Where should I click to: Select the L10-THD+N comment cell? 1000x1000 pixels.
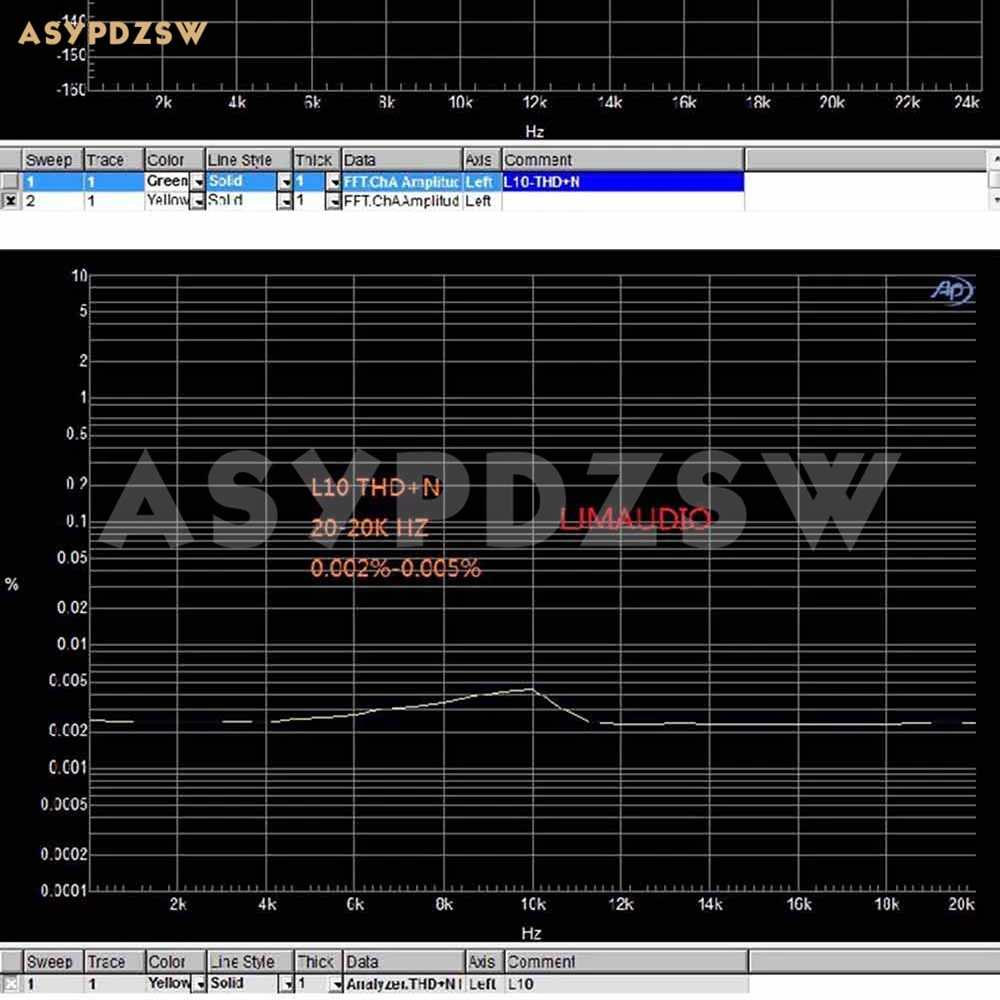pyautogui.click(x=622, y=182)
